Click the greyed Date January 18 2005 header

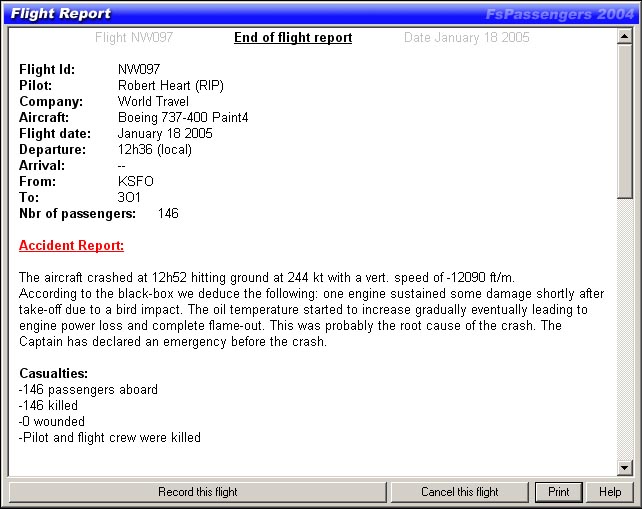click(x=466, y=38)
